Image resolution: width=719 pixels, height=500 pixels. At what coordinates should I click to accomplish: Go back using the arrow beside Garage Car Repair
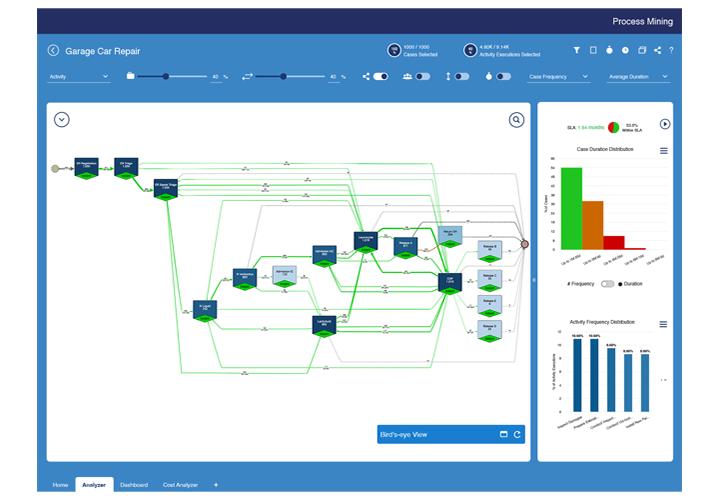53,50
